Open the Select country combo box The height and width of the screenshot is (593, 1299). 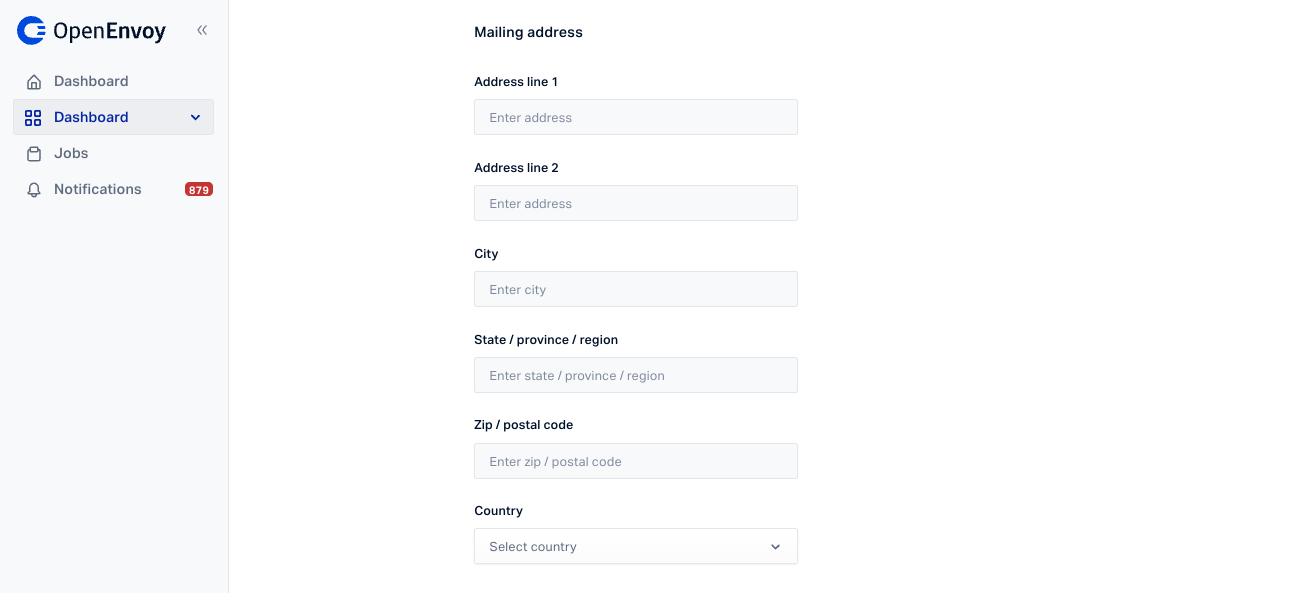click(x=636, y=547)
